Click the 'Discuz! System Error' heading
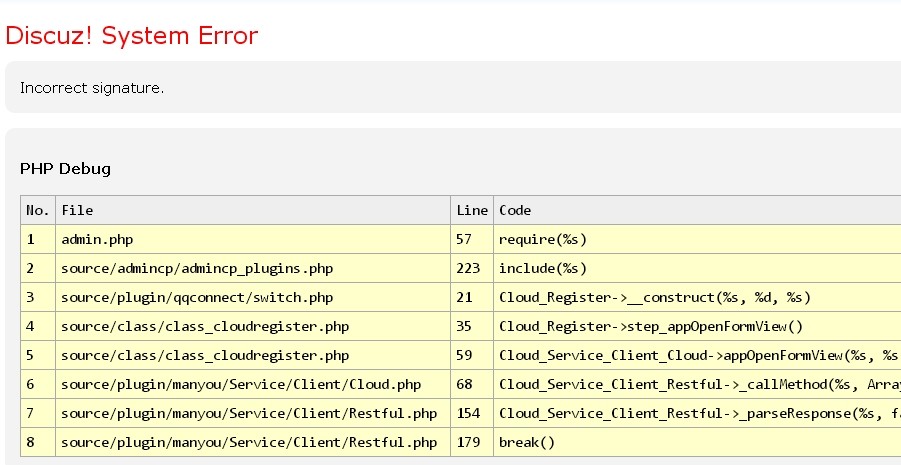Image resolution: width=901 pixels, height=465 pixels. tap(132, 36)
